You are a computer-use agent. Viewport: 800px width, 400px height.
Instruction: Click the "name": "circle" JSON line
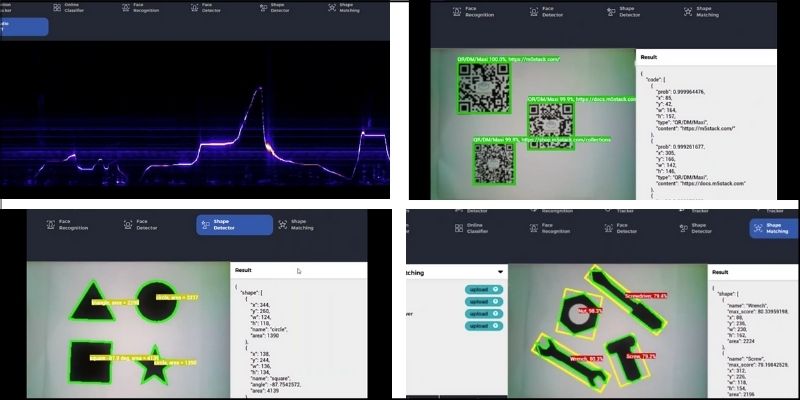click(268, 330)
